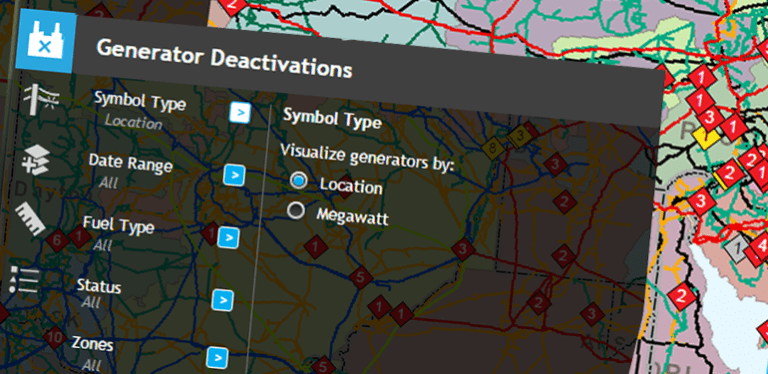Viewport: 768px width, 374px height.
Task: Click the Megawatt option label
Action: 352,216
